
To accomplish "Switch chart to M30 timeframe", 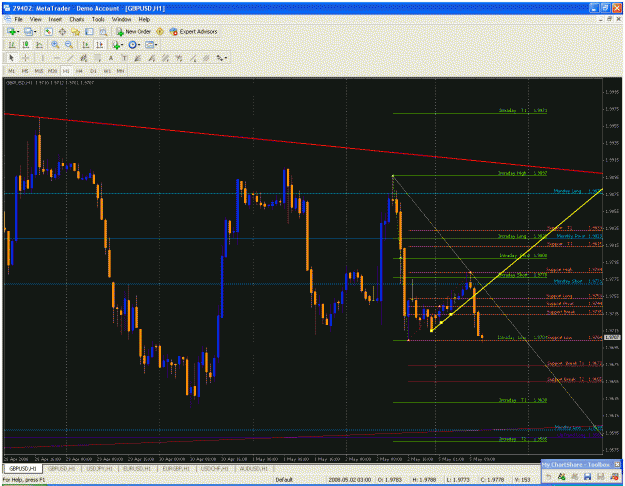I will point(53,71).
